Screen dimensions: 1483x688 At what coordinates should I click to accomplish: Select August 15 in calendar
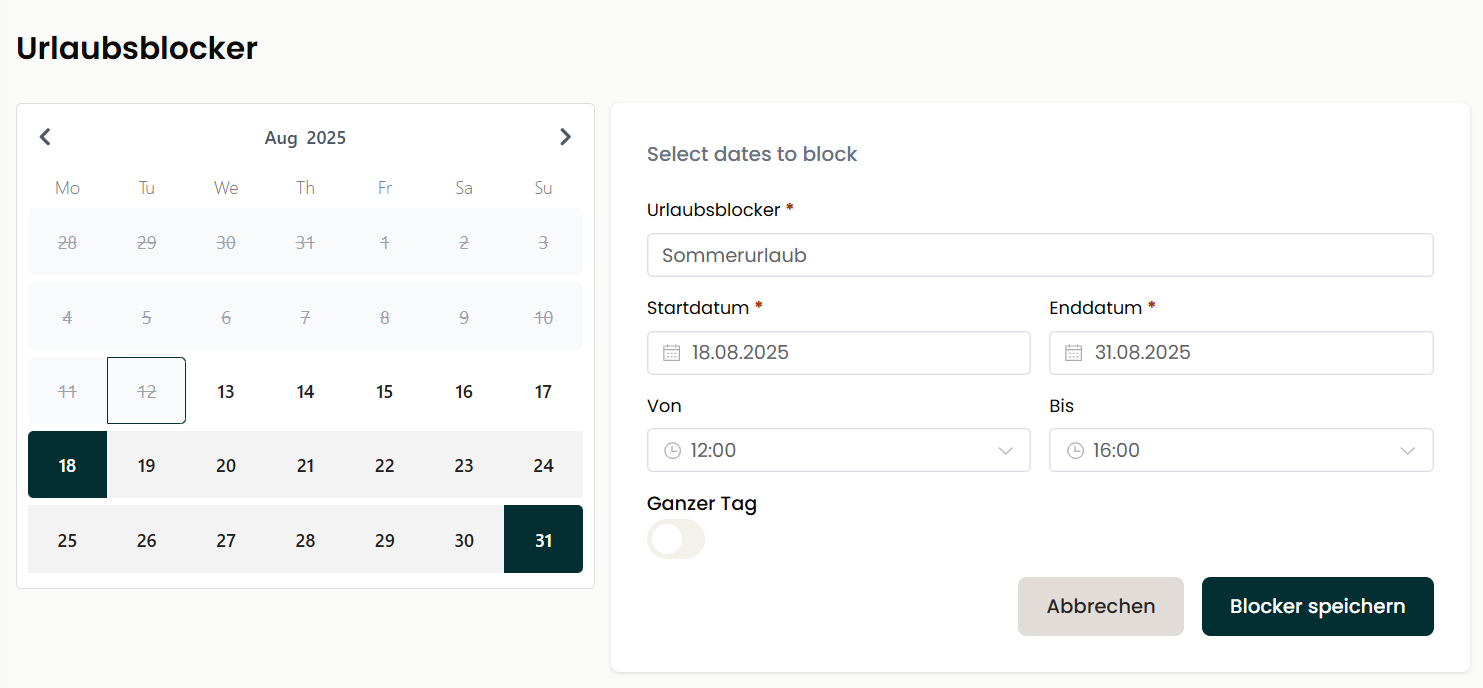click(385, 391)
